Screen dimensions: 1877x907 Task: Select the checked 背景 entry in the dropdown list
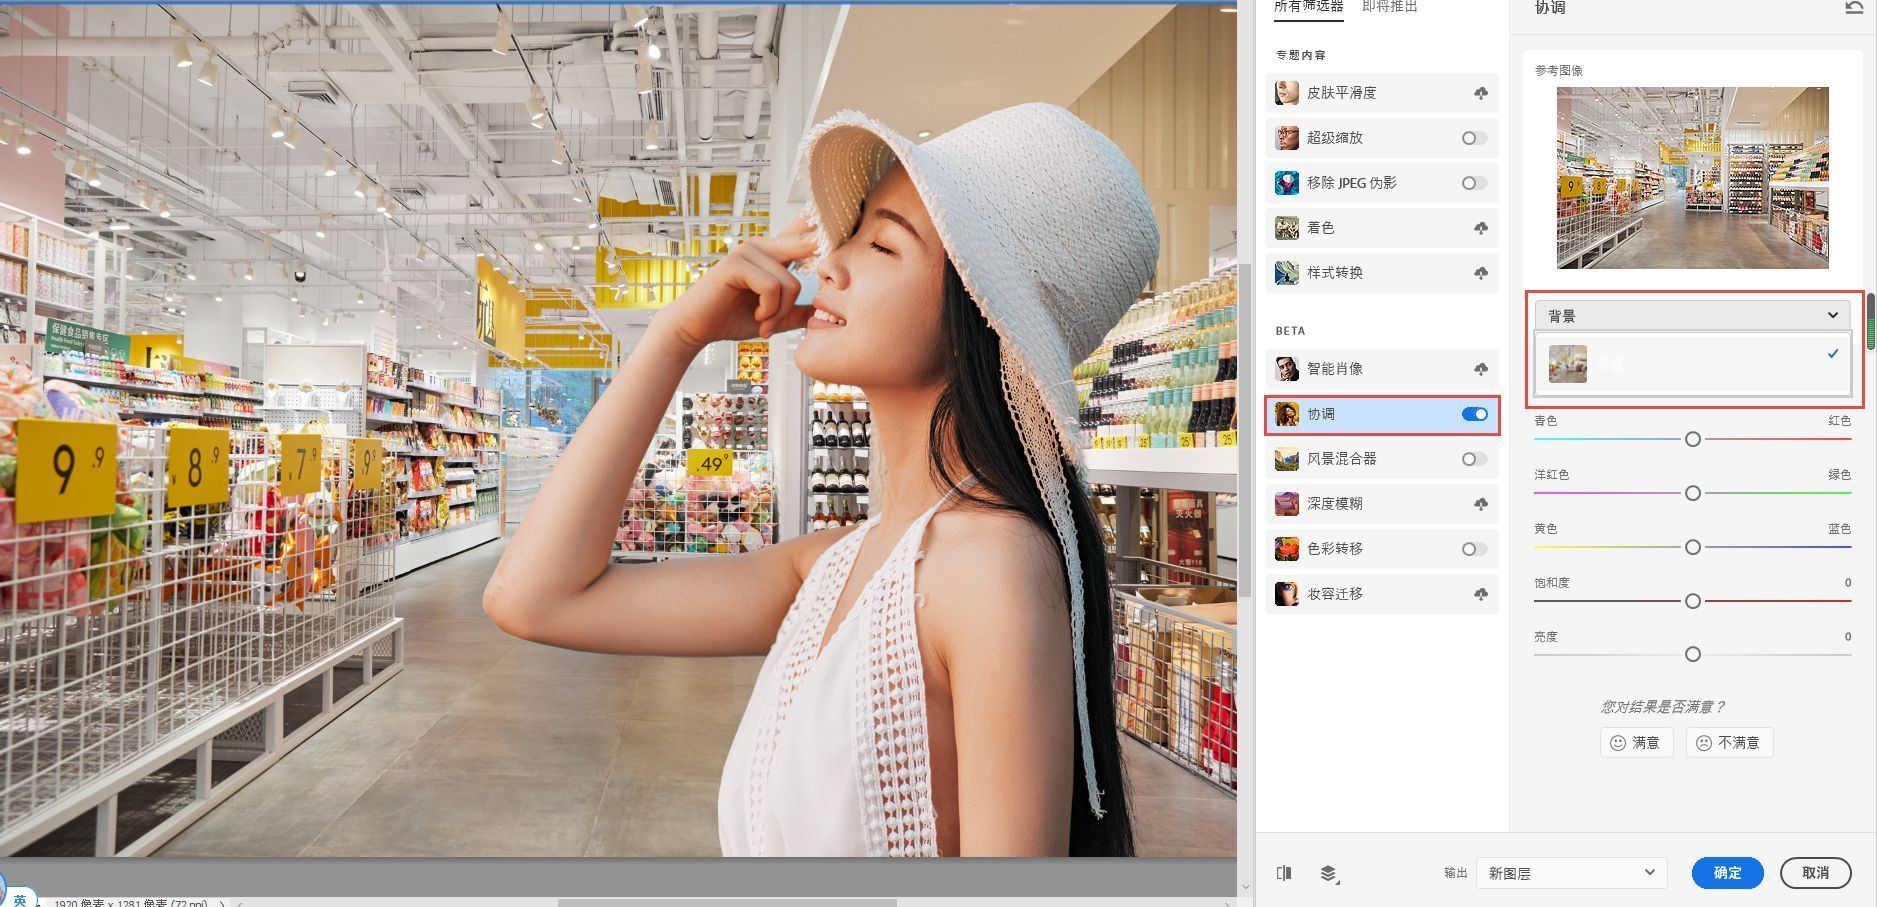click(x=1691, y=364)
